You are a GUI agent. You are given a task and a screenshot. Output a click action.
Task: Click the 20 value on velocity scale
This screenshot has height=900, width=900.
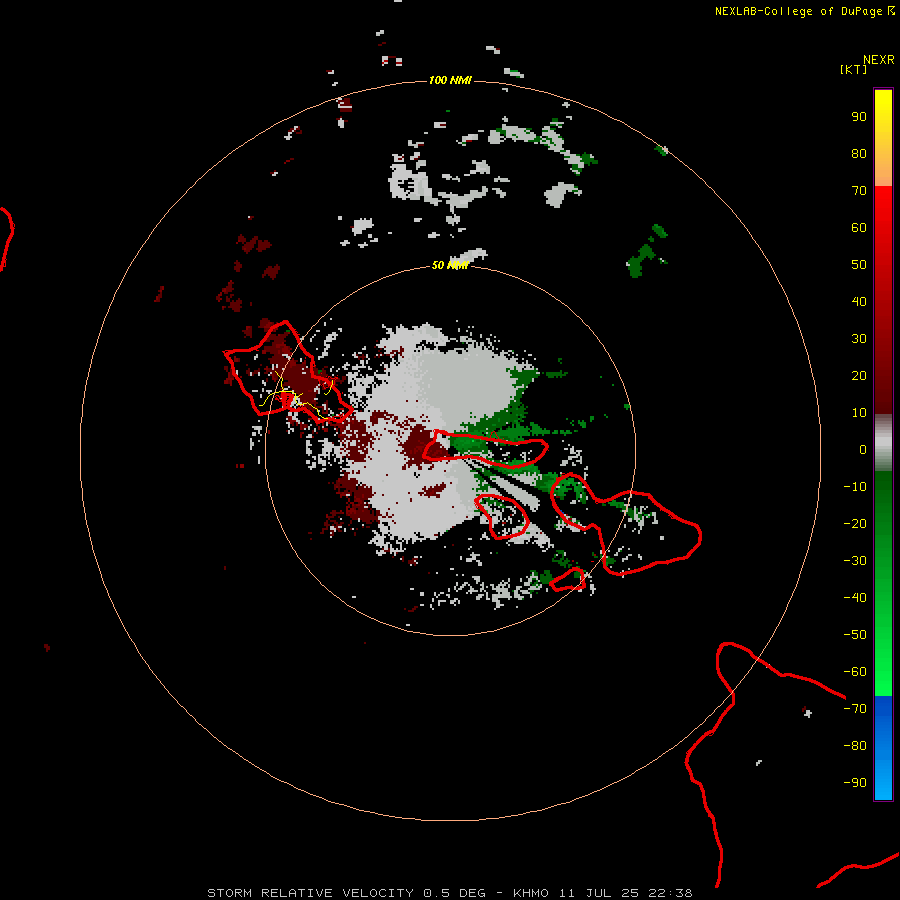(x=859, y=376)
